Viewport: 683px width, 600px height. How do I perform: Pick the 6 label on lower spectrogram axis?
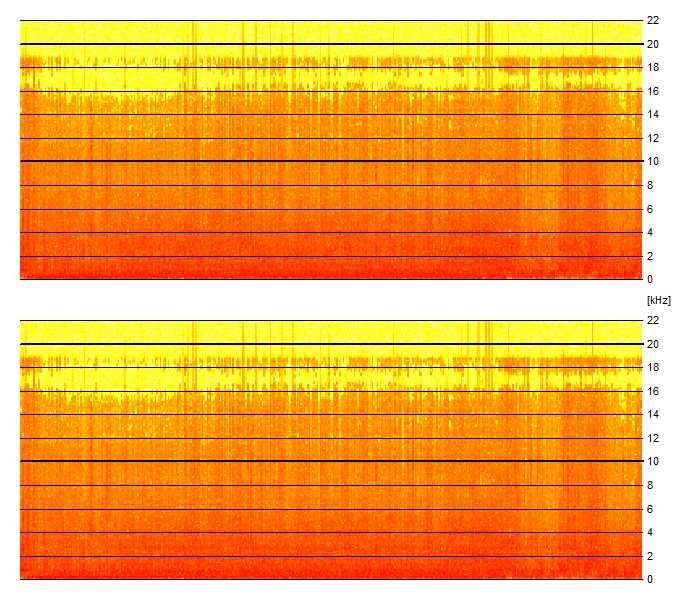point(650,509)
